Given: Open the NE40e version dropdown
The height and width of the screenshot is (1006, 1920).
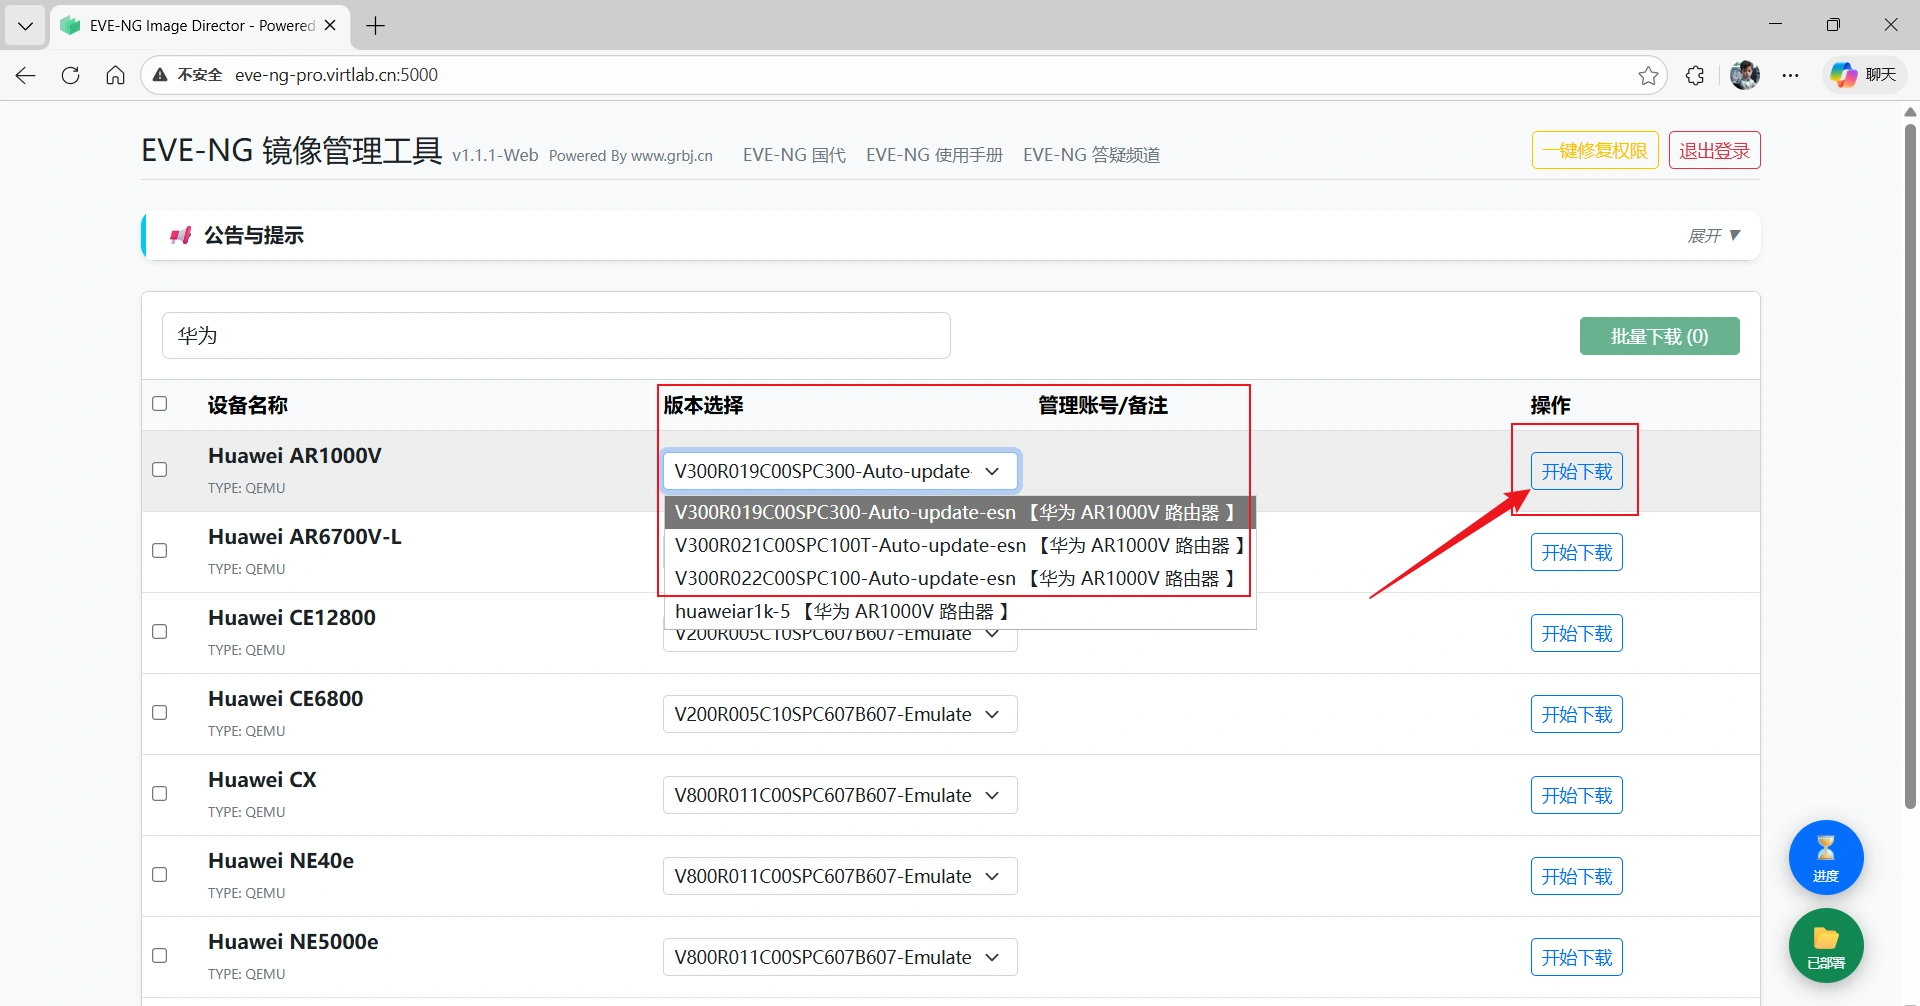Looking at the screenshot, I should click(840, 876).
